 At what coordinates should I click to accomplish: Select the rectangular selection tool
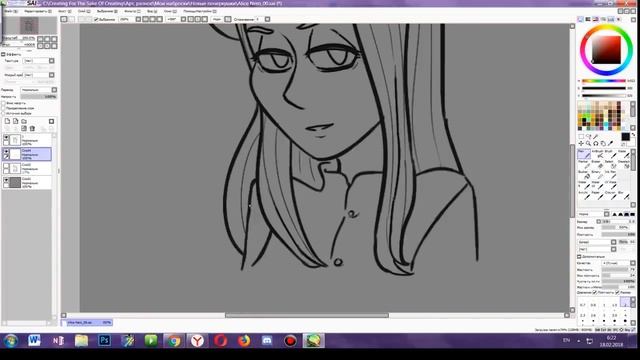click(x=581, y=137)
